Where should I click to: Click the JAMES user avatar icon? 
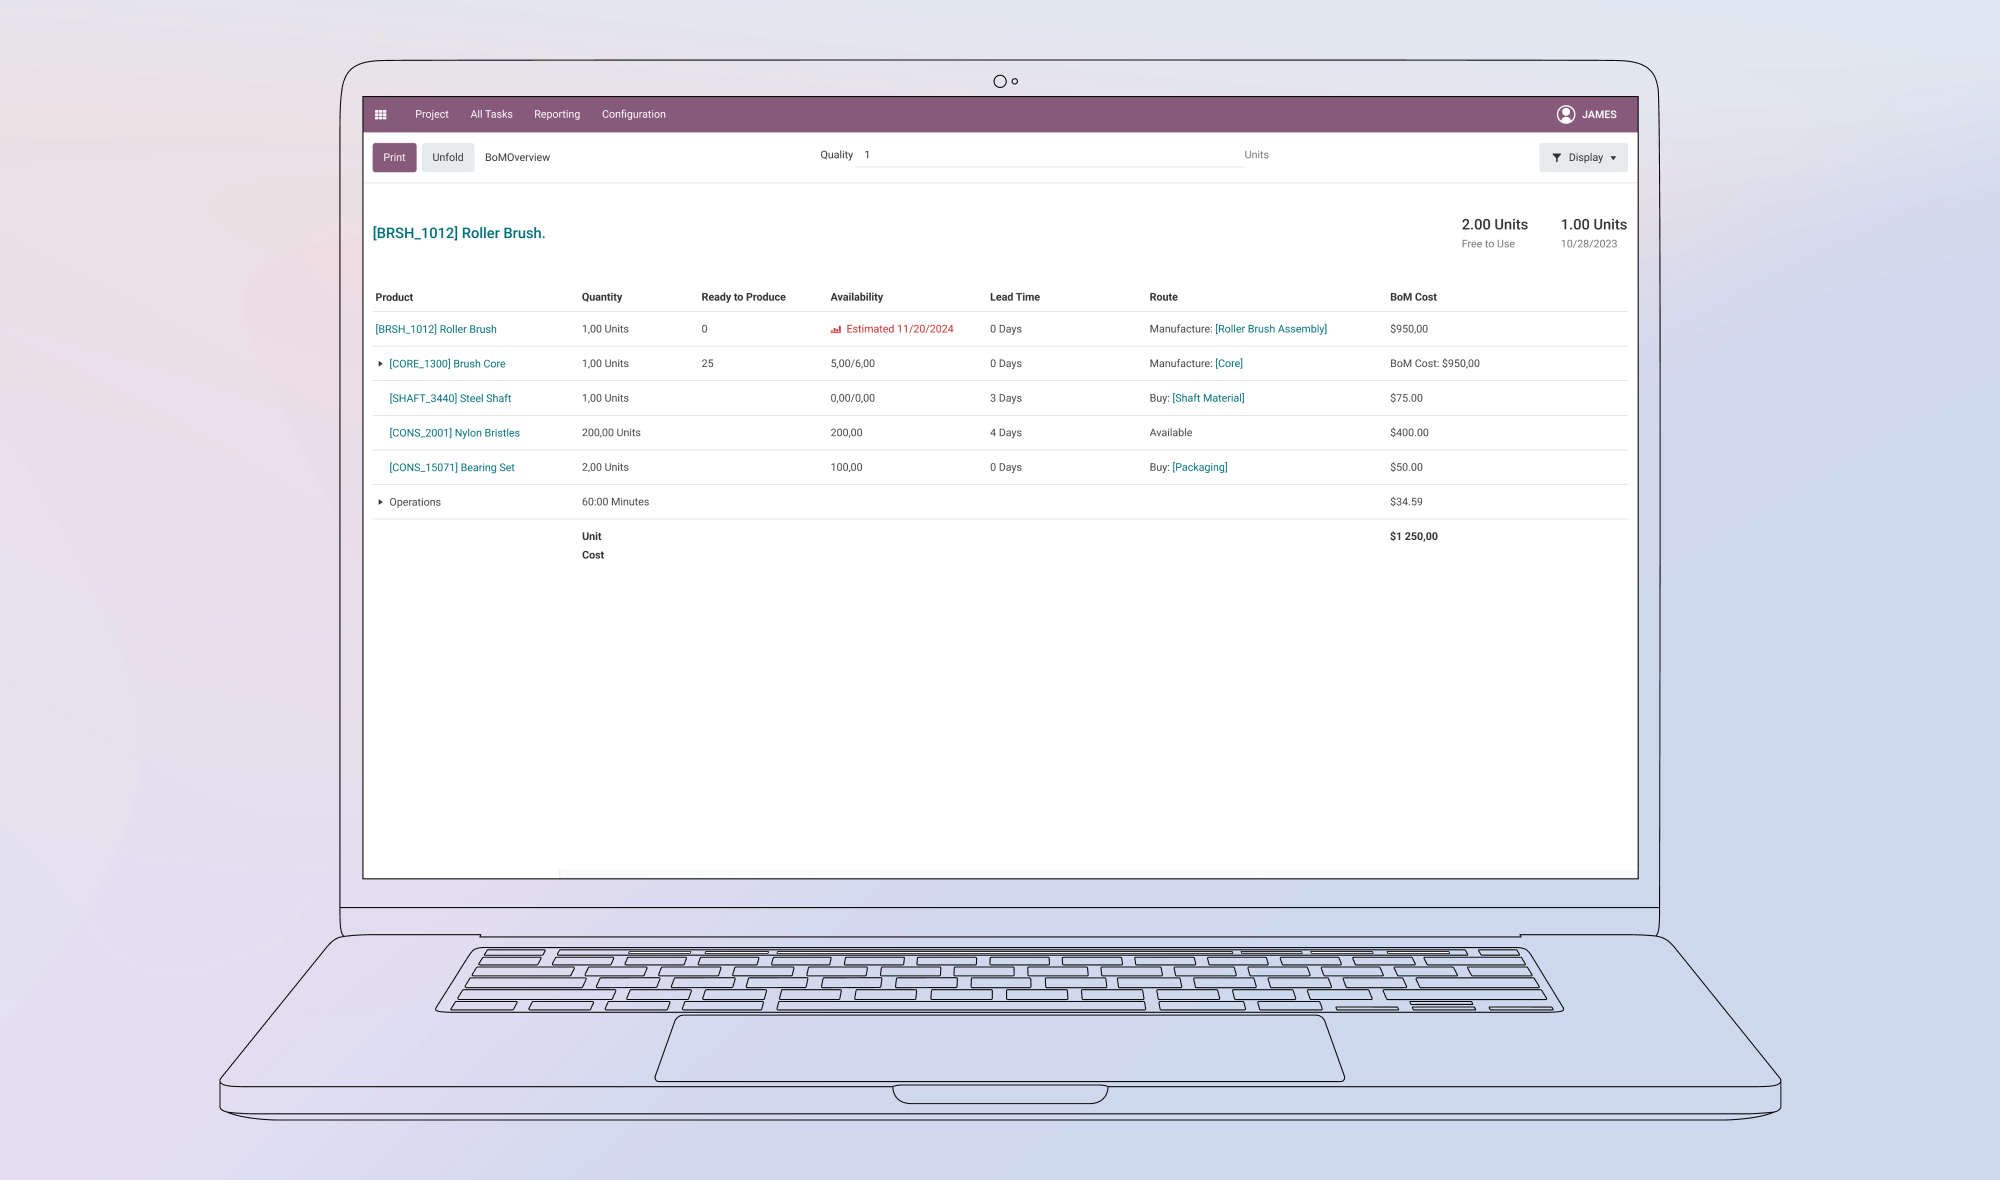click(1566, 115)
